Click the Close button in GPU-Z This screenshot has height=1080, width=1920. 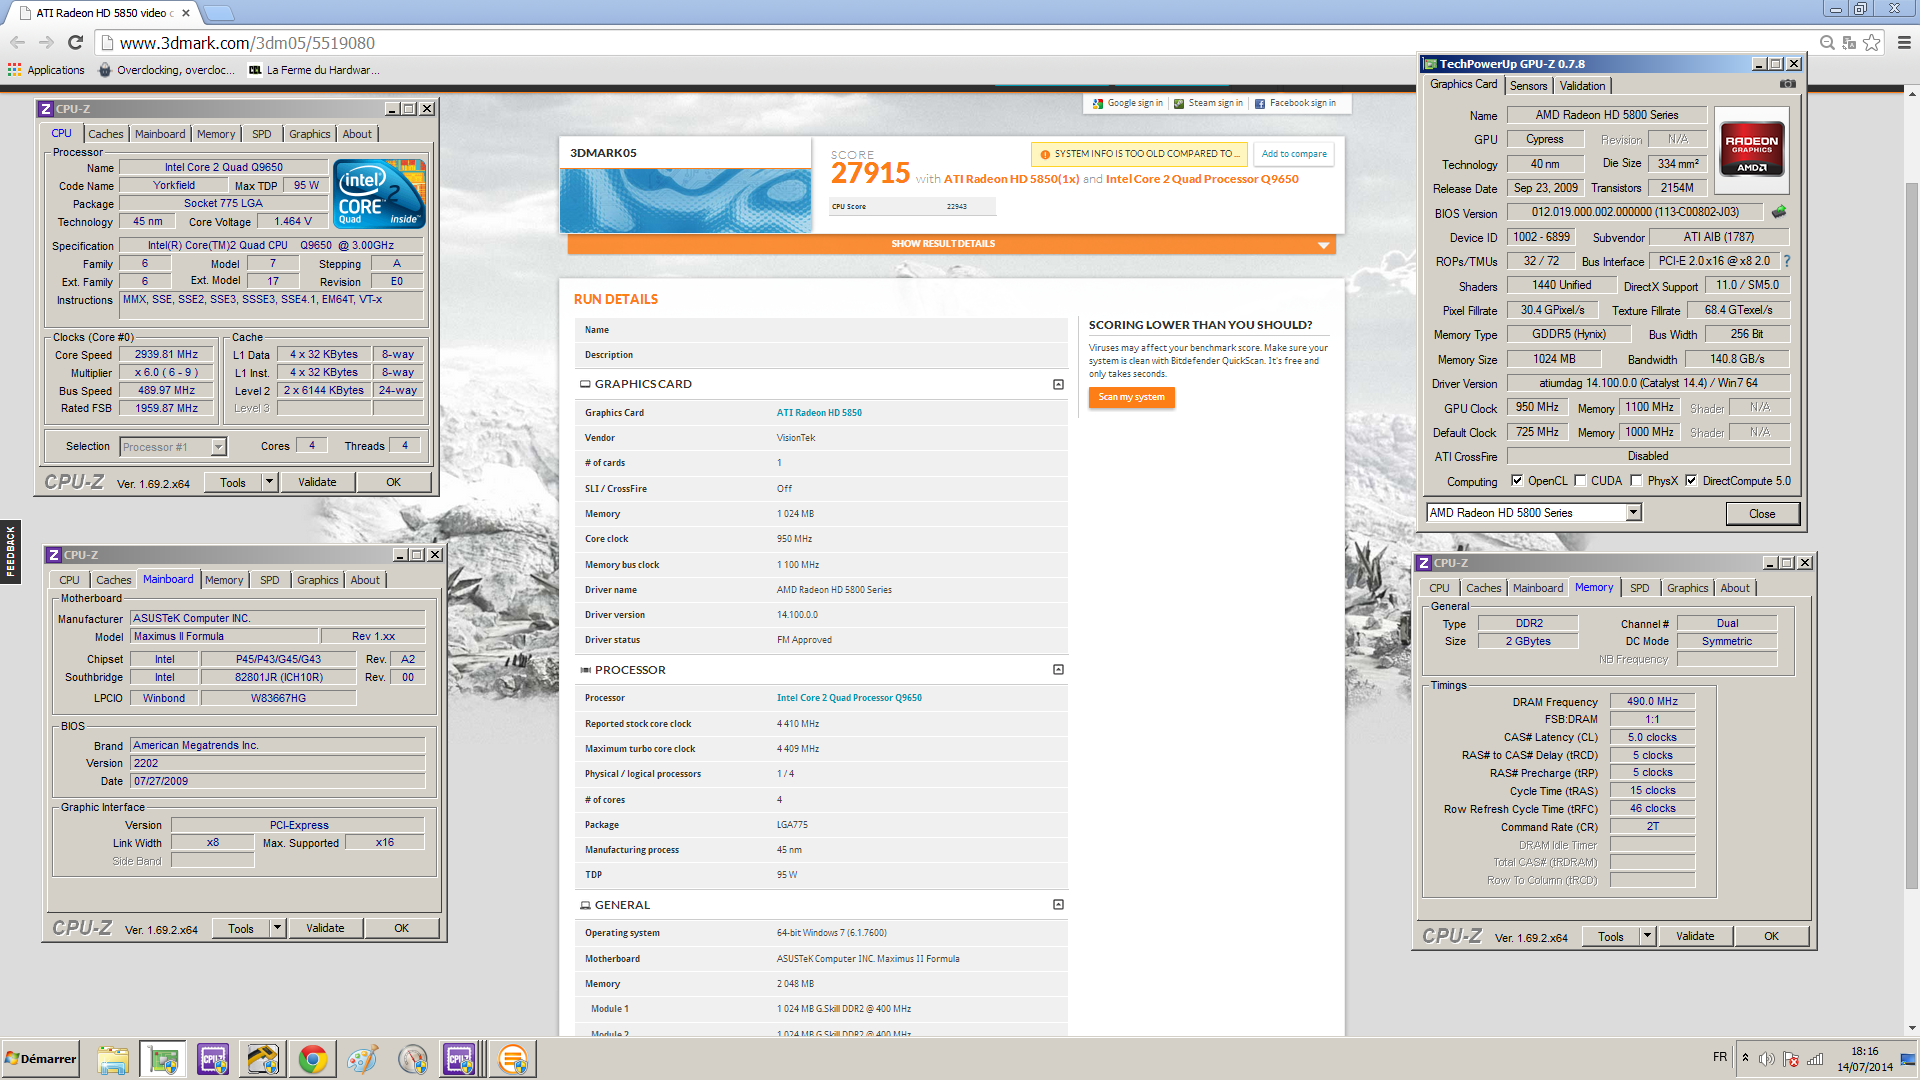1762,514
